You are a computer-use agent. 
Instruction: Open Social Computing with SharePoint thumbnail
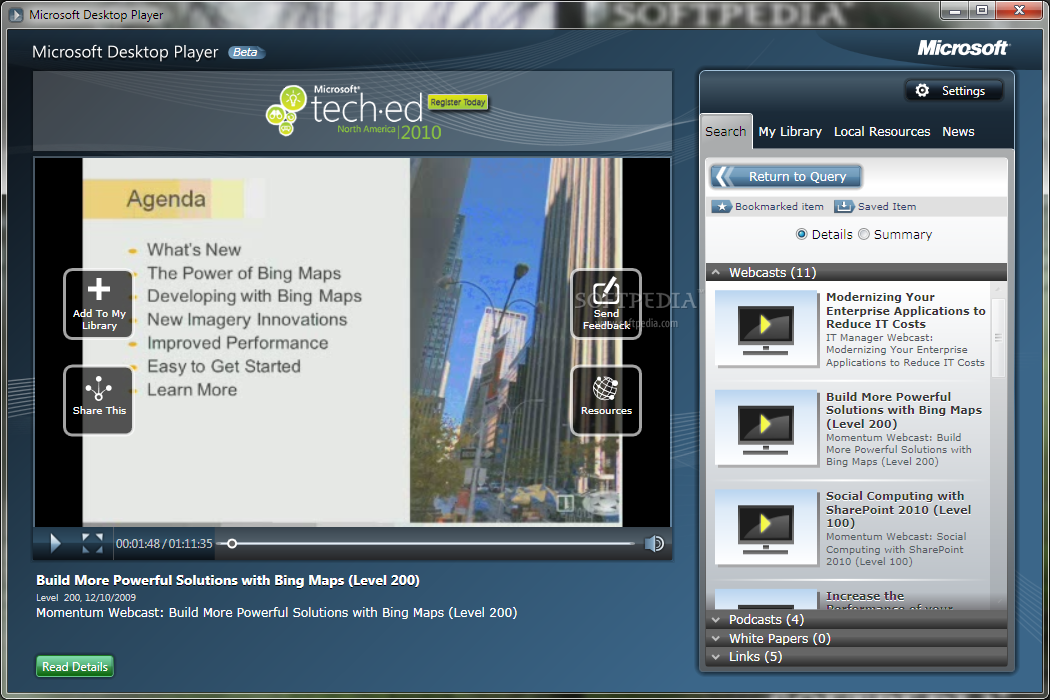pos(766,527)
